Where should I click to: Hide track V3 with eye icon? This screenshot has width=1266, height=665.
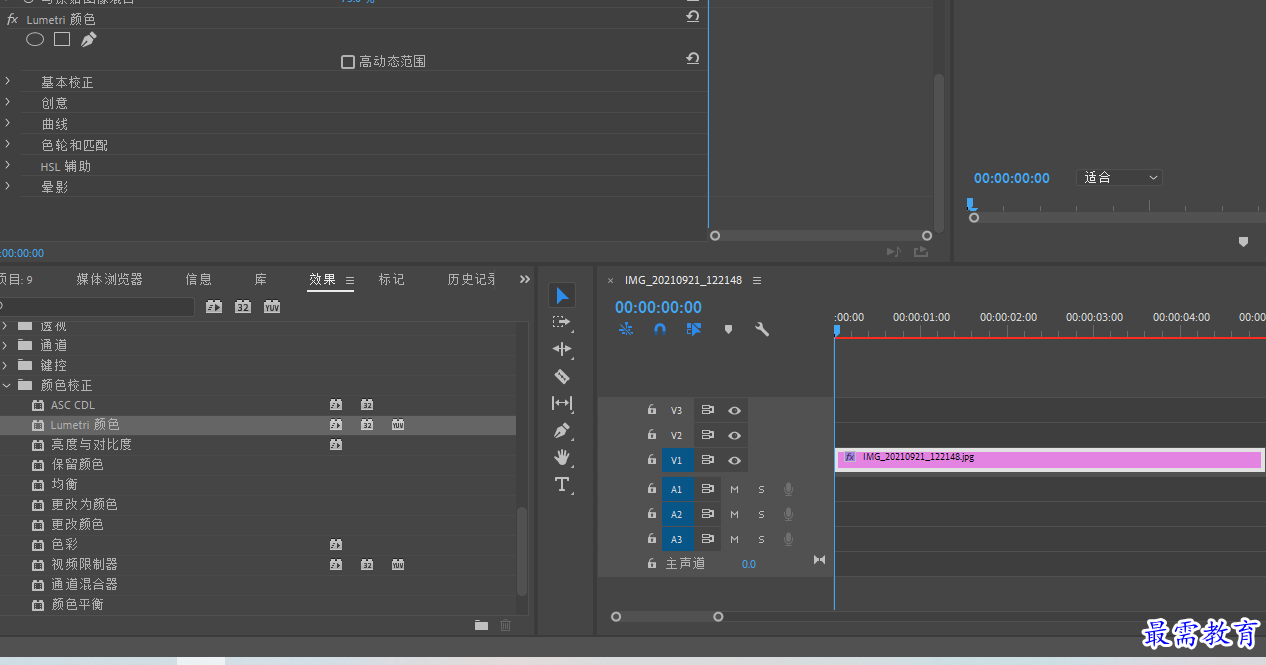(734, 410)
